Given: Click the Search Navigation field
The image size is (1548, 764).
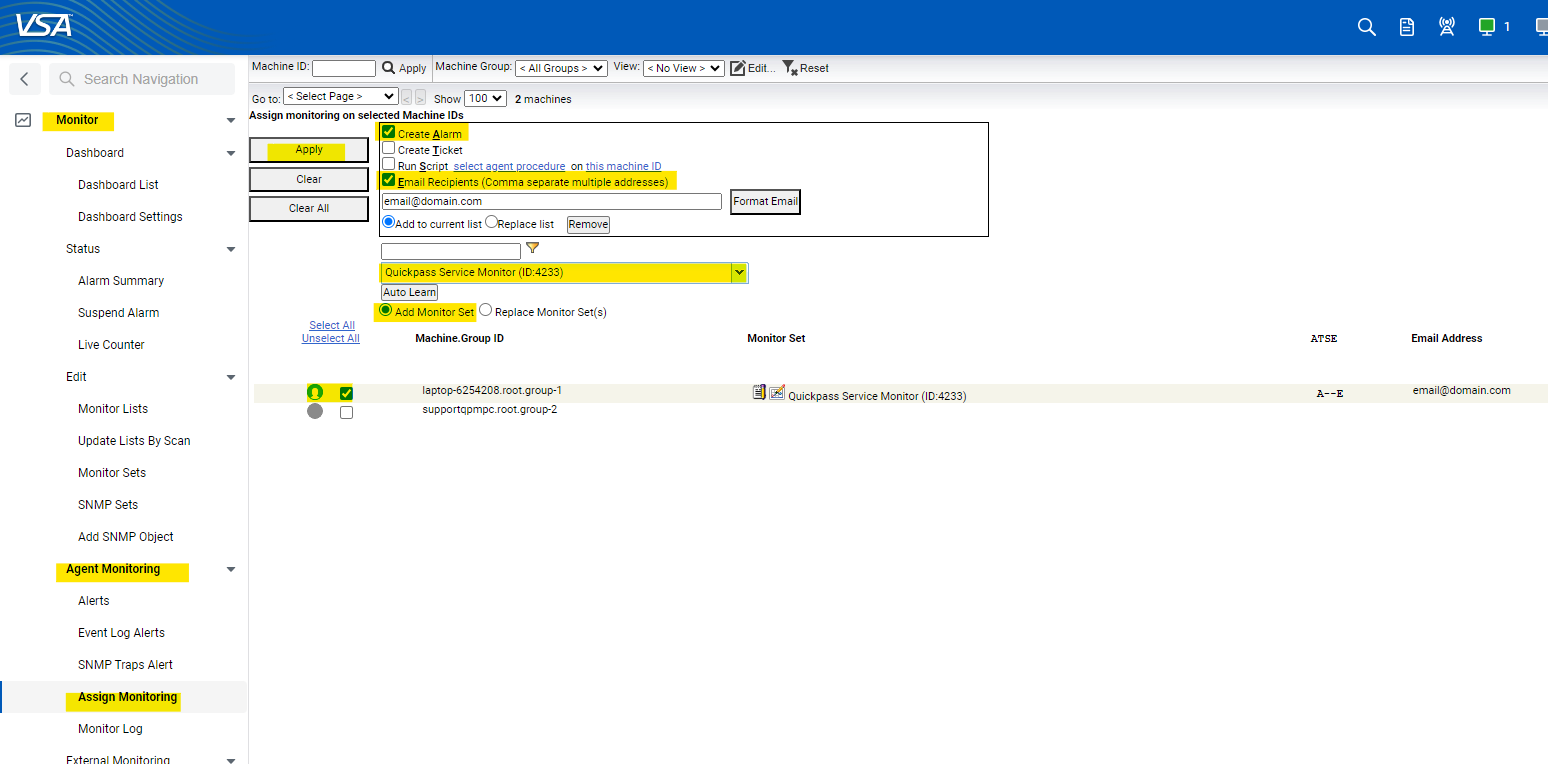Looking at the screenshot, I should coord(142,79).
